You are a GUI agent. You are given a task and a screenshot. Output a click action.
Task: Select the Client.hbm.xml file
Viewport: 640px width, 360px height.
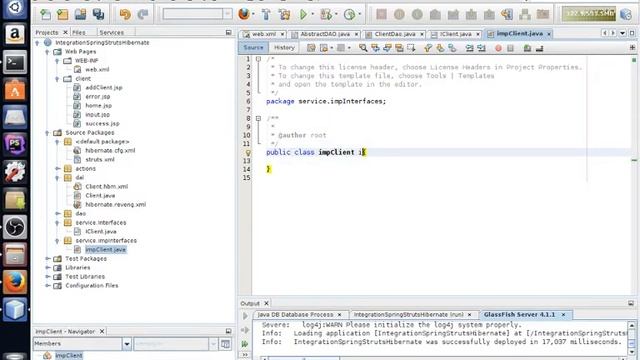[x=107, y=187]
